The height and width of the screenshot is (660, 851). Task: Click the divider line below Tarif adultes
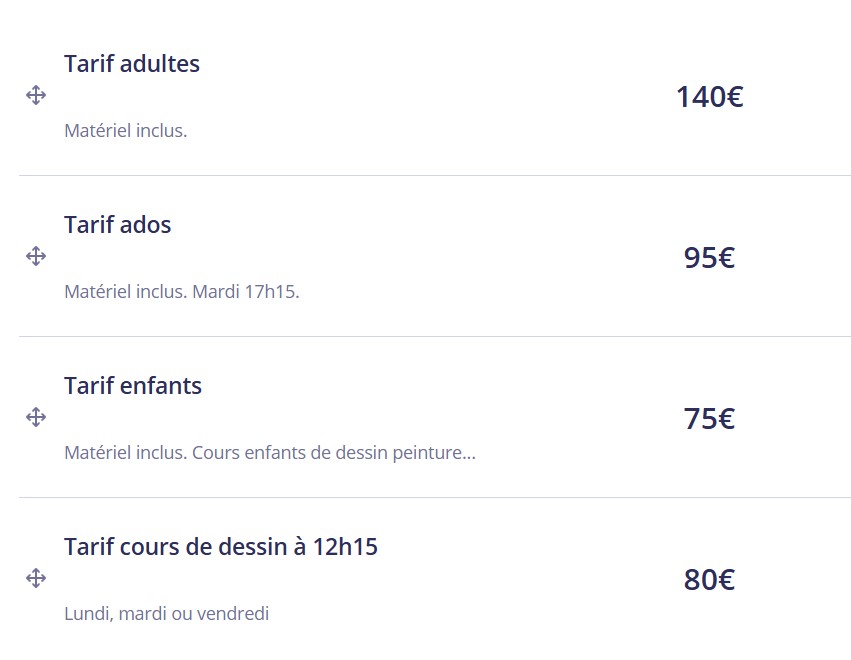click(x=434, y=176)
